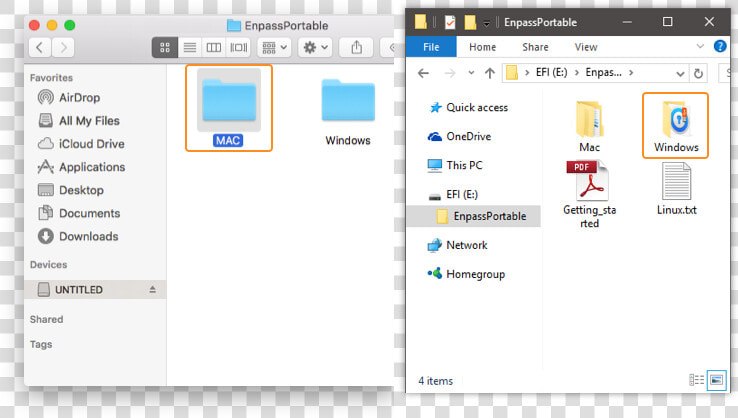
Task: Open Quick Access Toolbar customize dropdown
Action: 486,23
